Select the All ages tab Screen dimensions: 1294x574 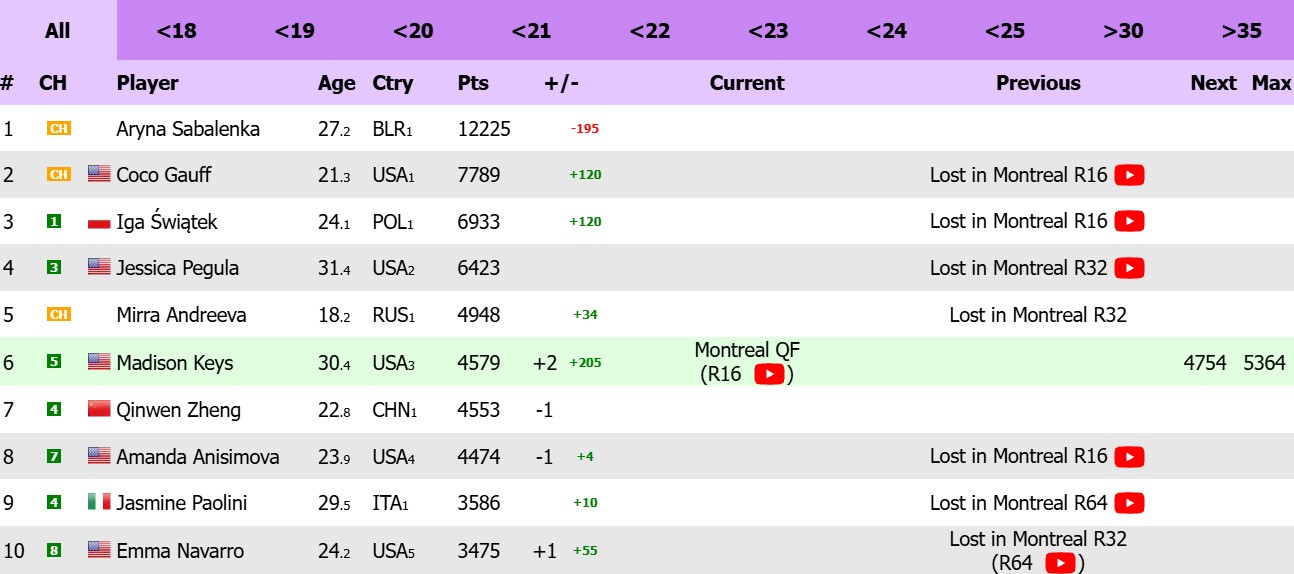(58, 31)
